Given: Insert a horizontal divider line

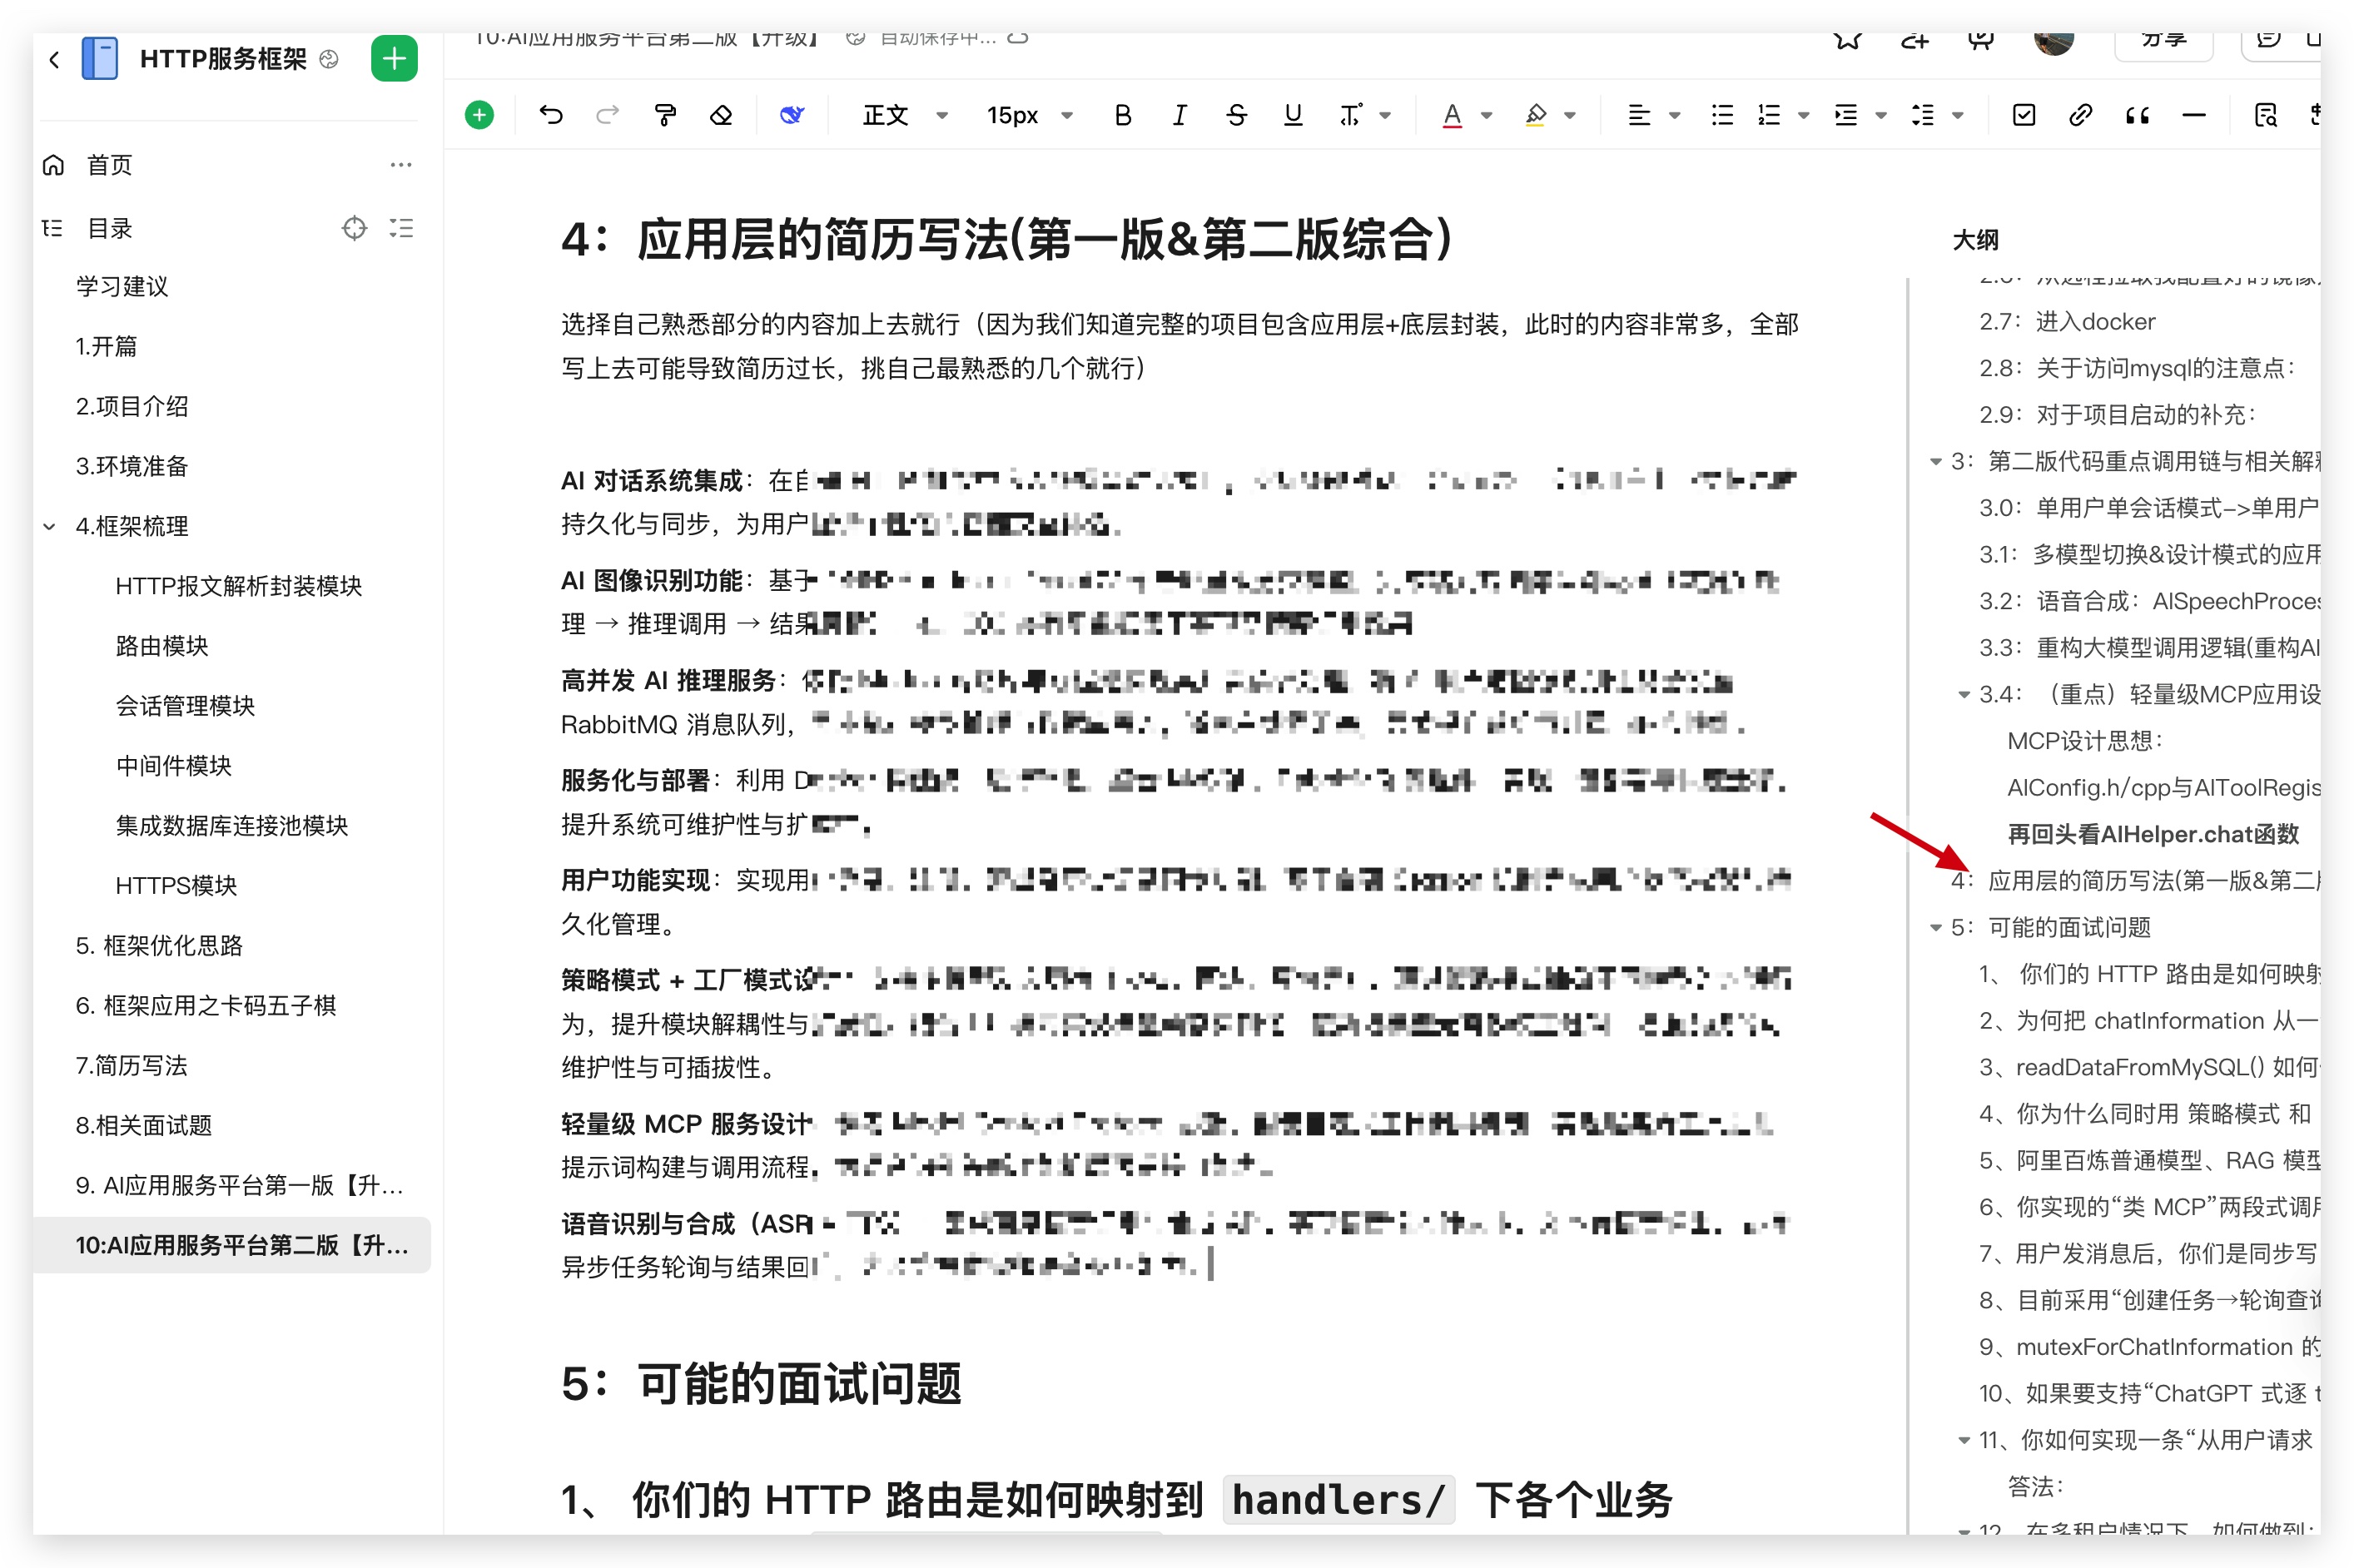Looking at the screenshot, I should tap(2193, 115).
